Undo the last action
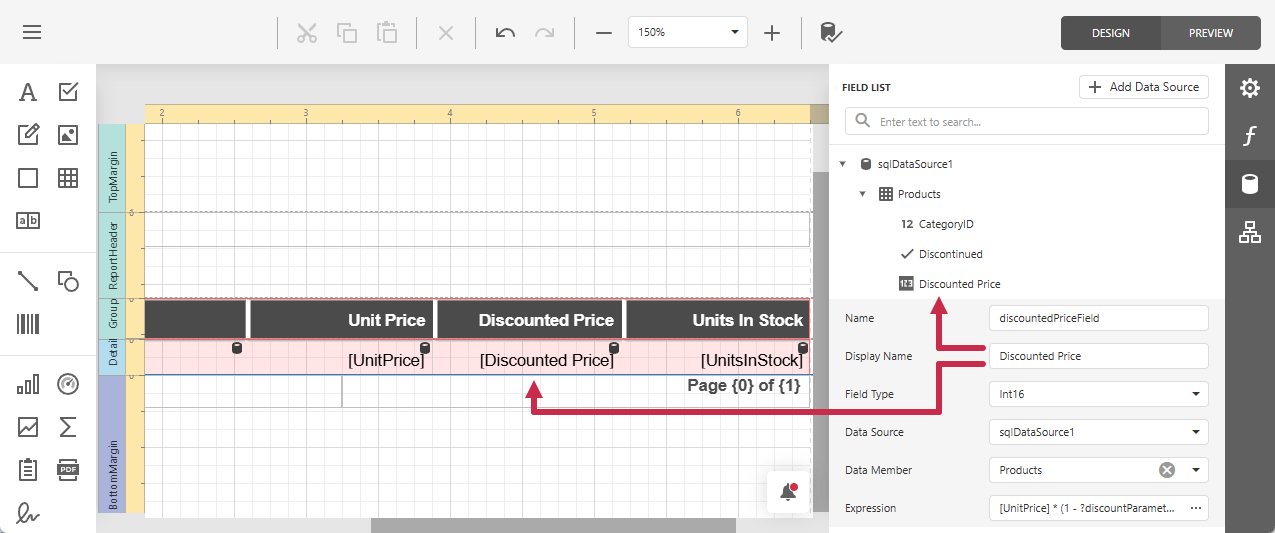Screen dimensions: 1275x533 (505, 32)
